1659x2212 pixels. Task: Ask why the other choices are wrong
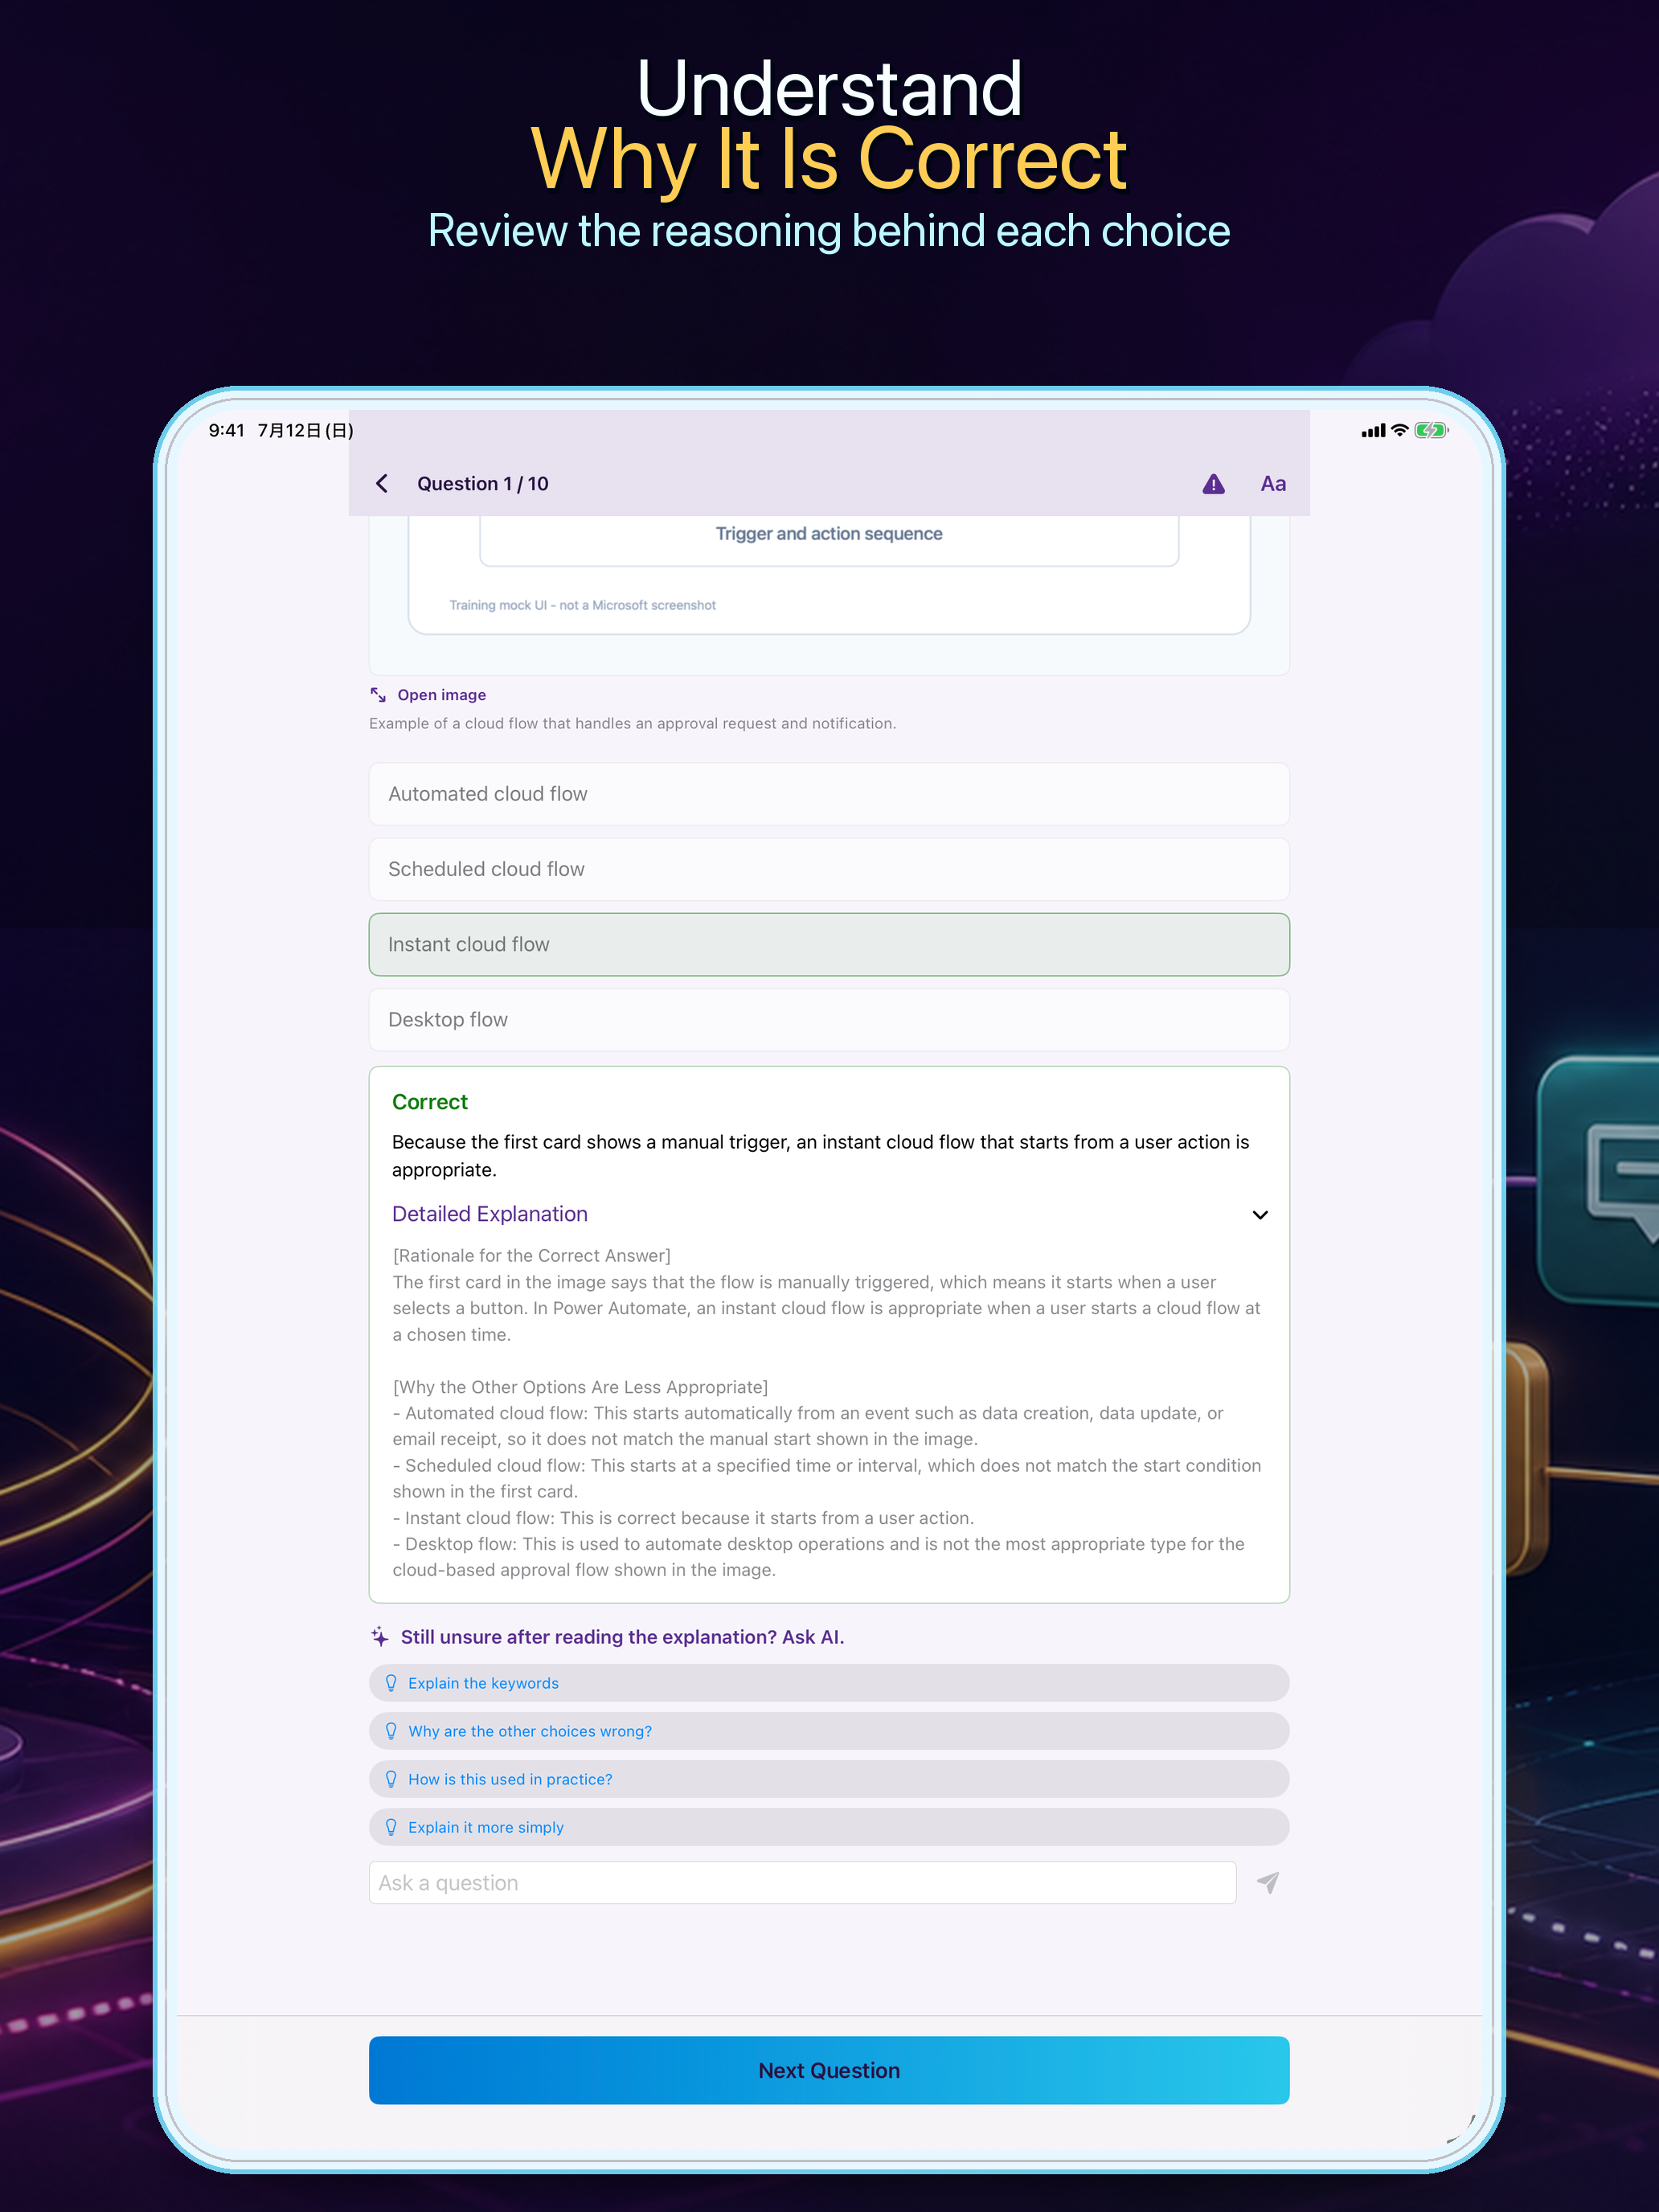[x=829, y=1731]
